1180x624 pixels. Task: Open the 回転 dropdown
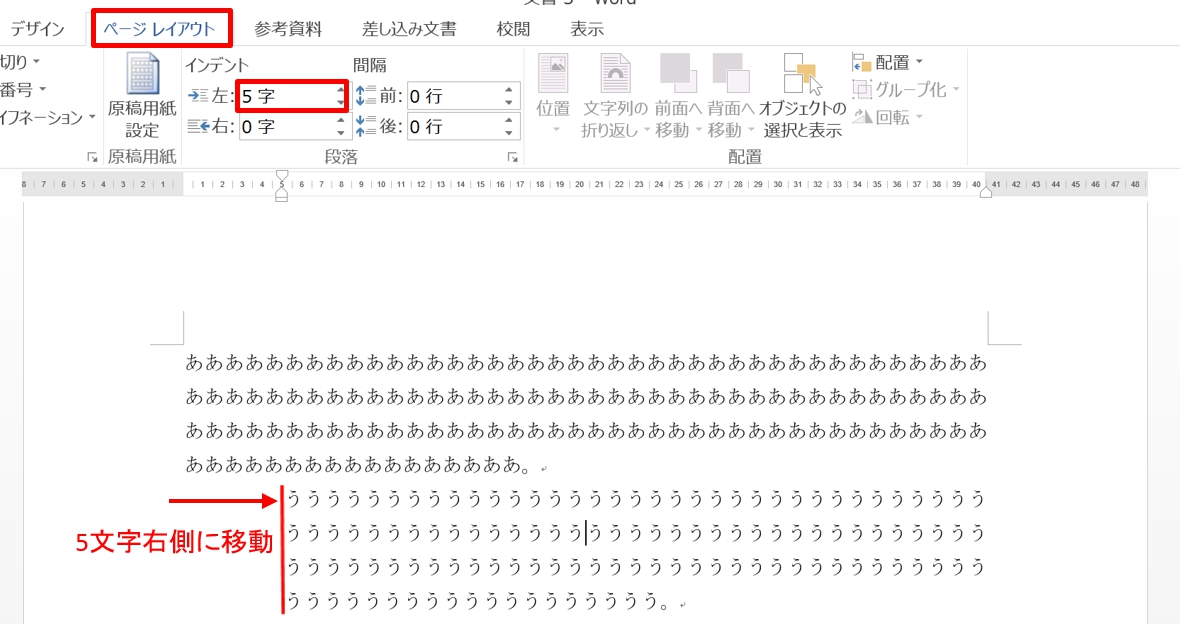point(888,117)
